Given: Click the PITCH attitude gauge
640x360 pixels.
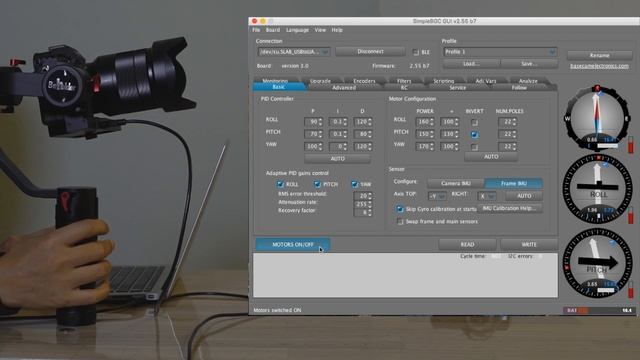Looking at the screenshot, I should click(597, 263).
